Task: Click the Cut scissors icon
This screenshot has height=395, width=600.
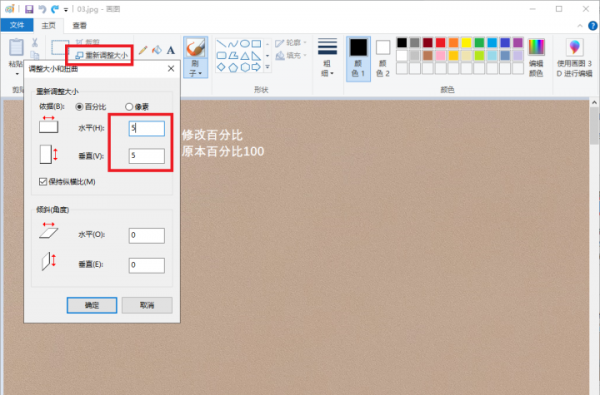Action: [x=35, y=42]
